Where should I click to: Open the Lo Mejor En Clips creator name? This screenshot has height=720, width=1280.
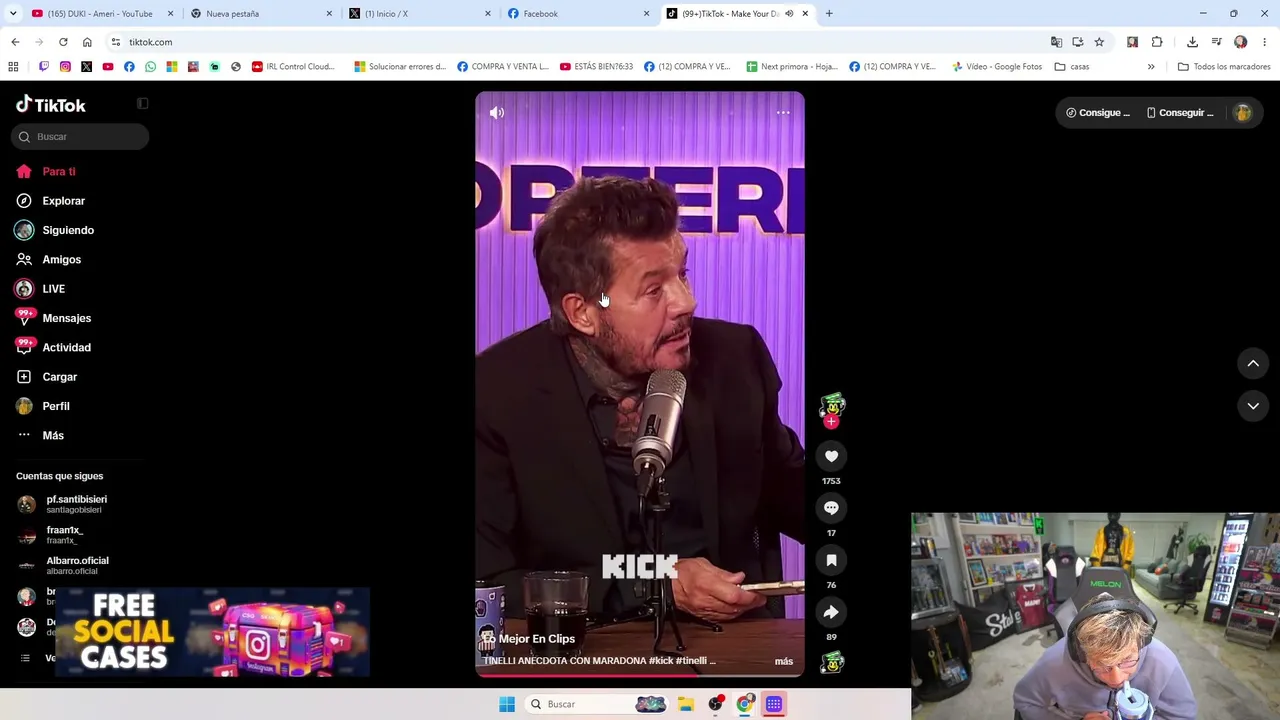[x=529, y=639]
